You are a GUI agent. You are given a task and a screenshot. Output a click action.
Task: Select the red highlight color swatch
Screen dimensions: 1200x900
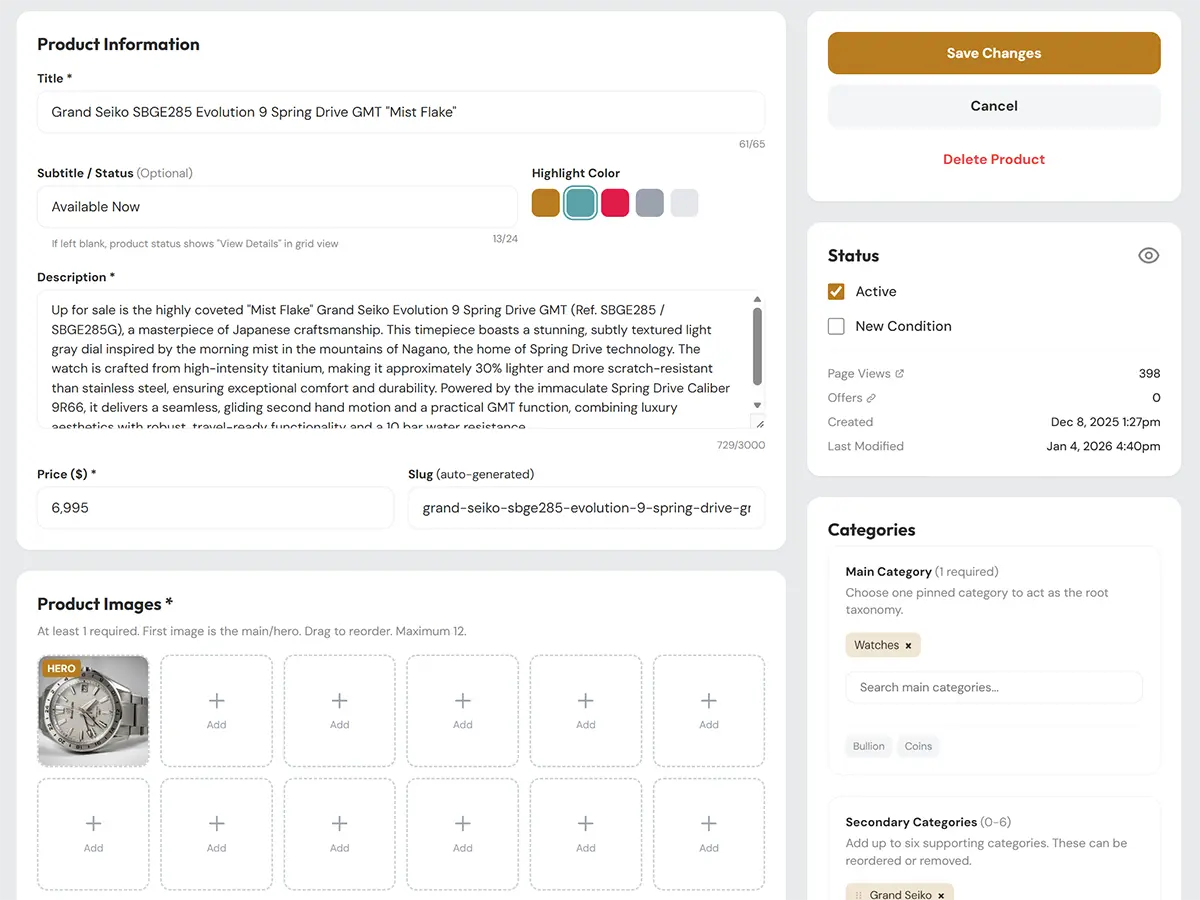point(615,202)
